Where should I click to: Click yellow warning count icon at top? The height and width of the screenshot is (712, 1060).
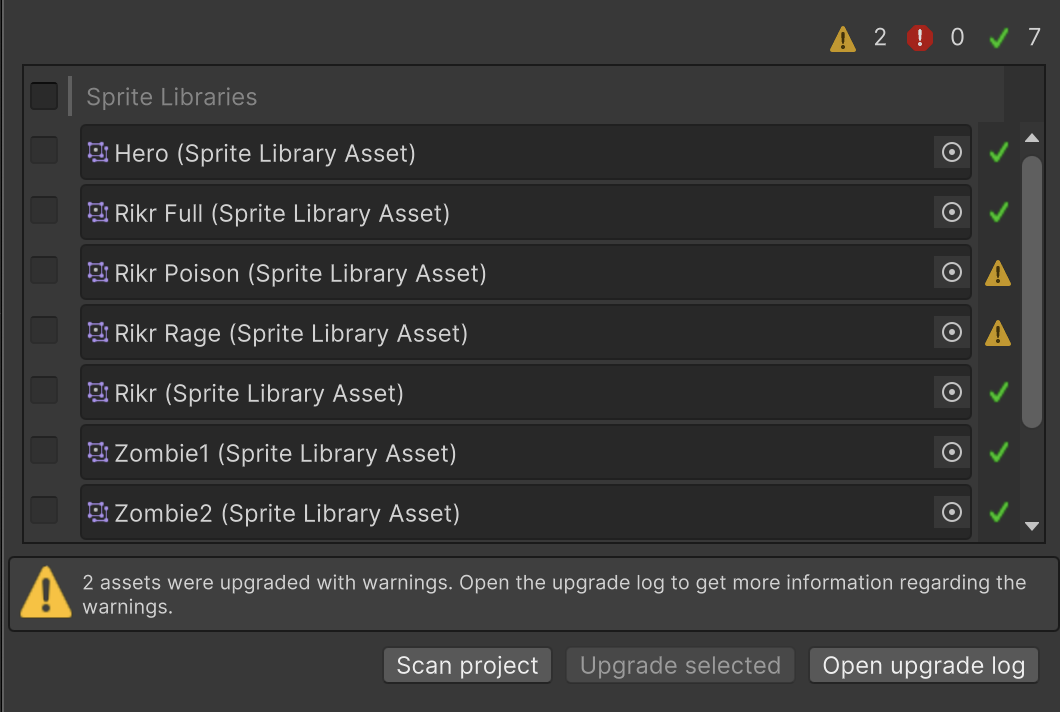[x=843, y=39]
